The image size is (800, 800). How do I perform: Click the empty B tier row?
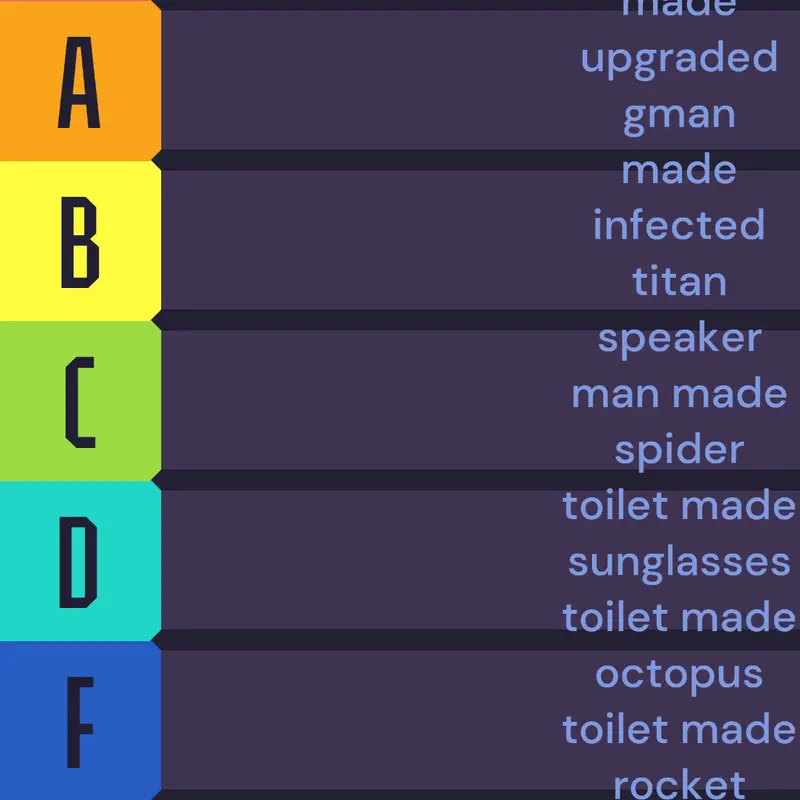[481, 240]
